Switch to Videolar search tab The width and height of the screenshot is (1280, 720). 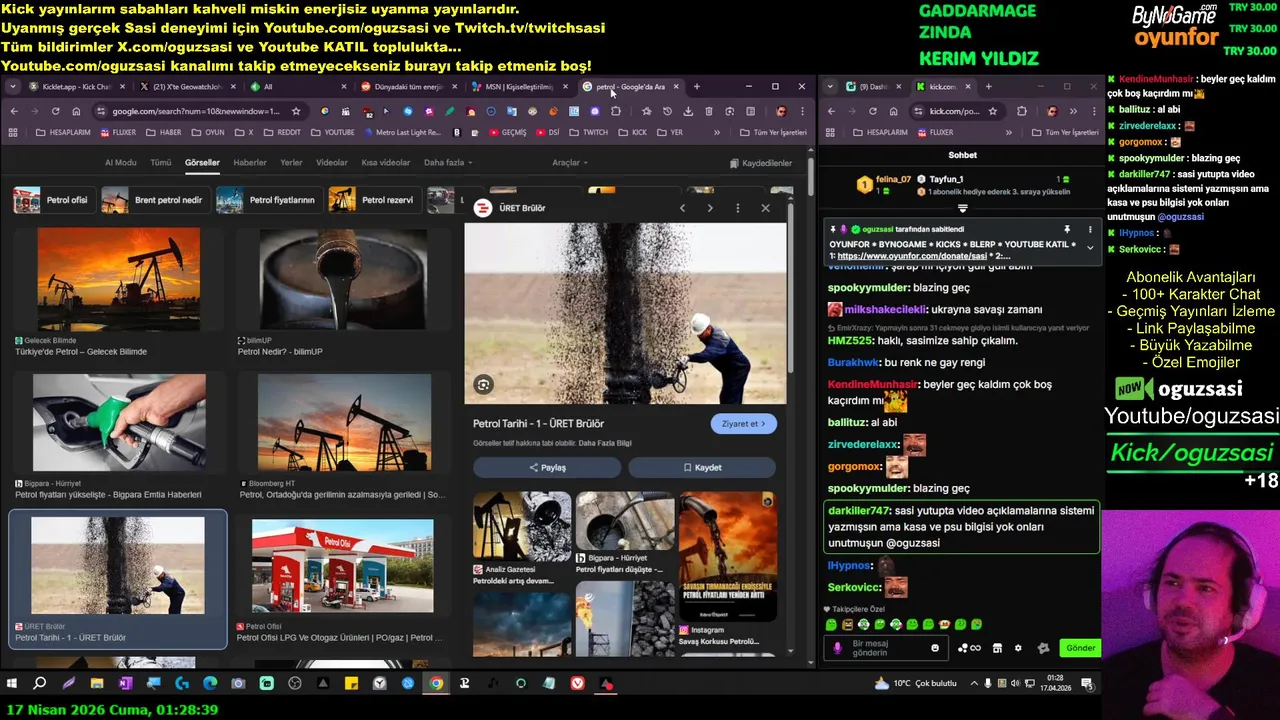(x=332, y=163)
